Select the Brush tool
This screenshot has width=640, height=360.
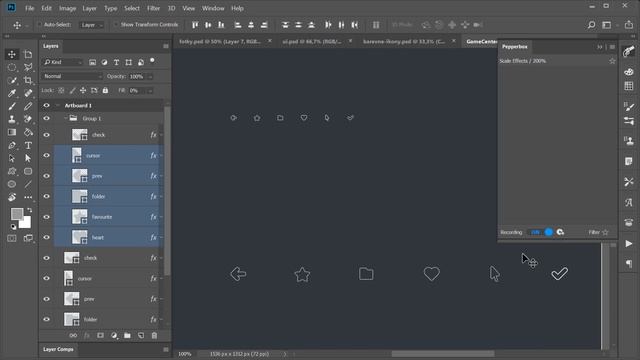[x=12, y=107]
